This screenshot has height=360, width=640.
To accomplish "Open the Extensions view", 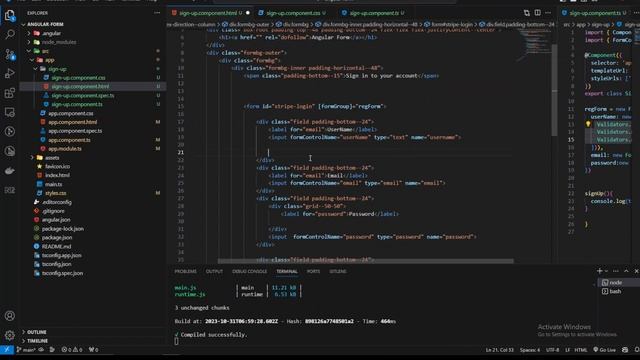I will click(10, 93).
